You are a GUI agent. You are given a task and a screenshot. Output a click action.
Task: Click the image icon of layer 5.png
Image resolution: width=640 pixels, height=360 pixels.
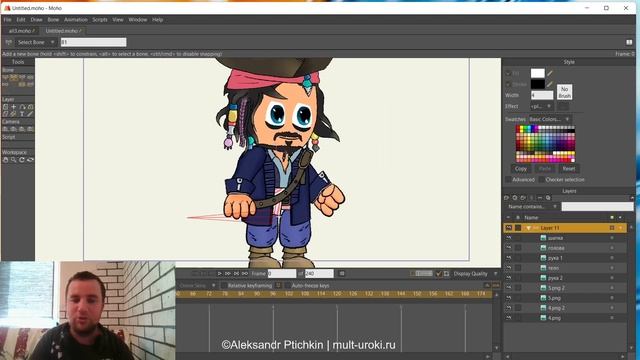point(543,298)
